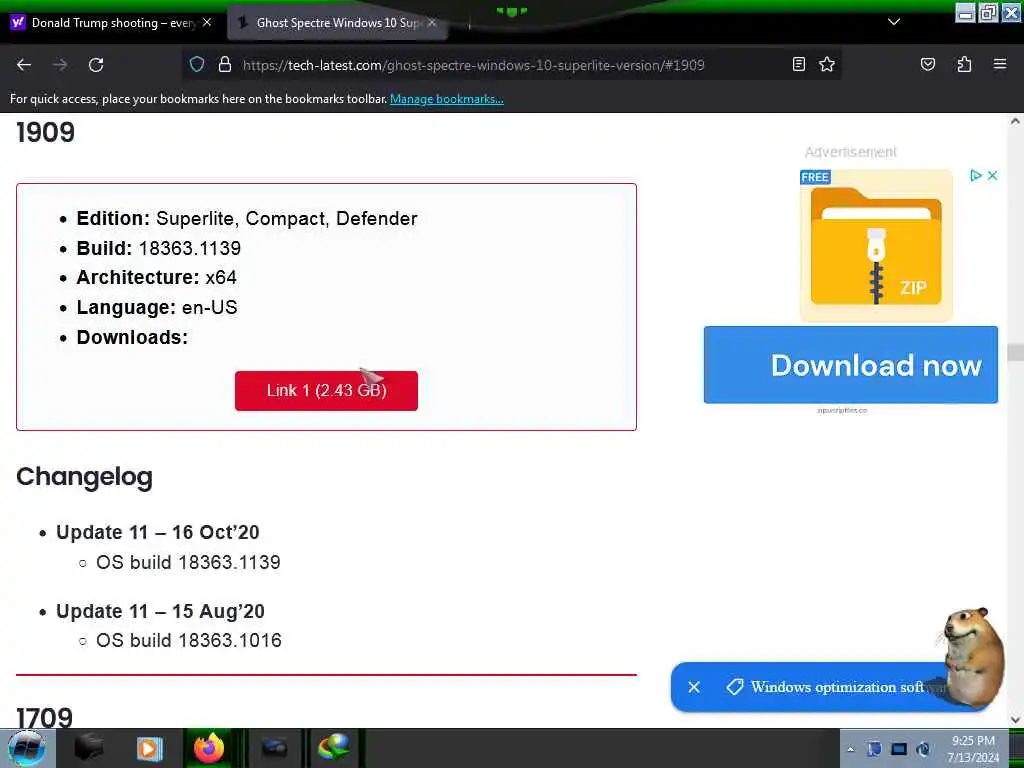
Task: Open the extensions puzzle icon
Action: [964, 64]
